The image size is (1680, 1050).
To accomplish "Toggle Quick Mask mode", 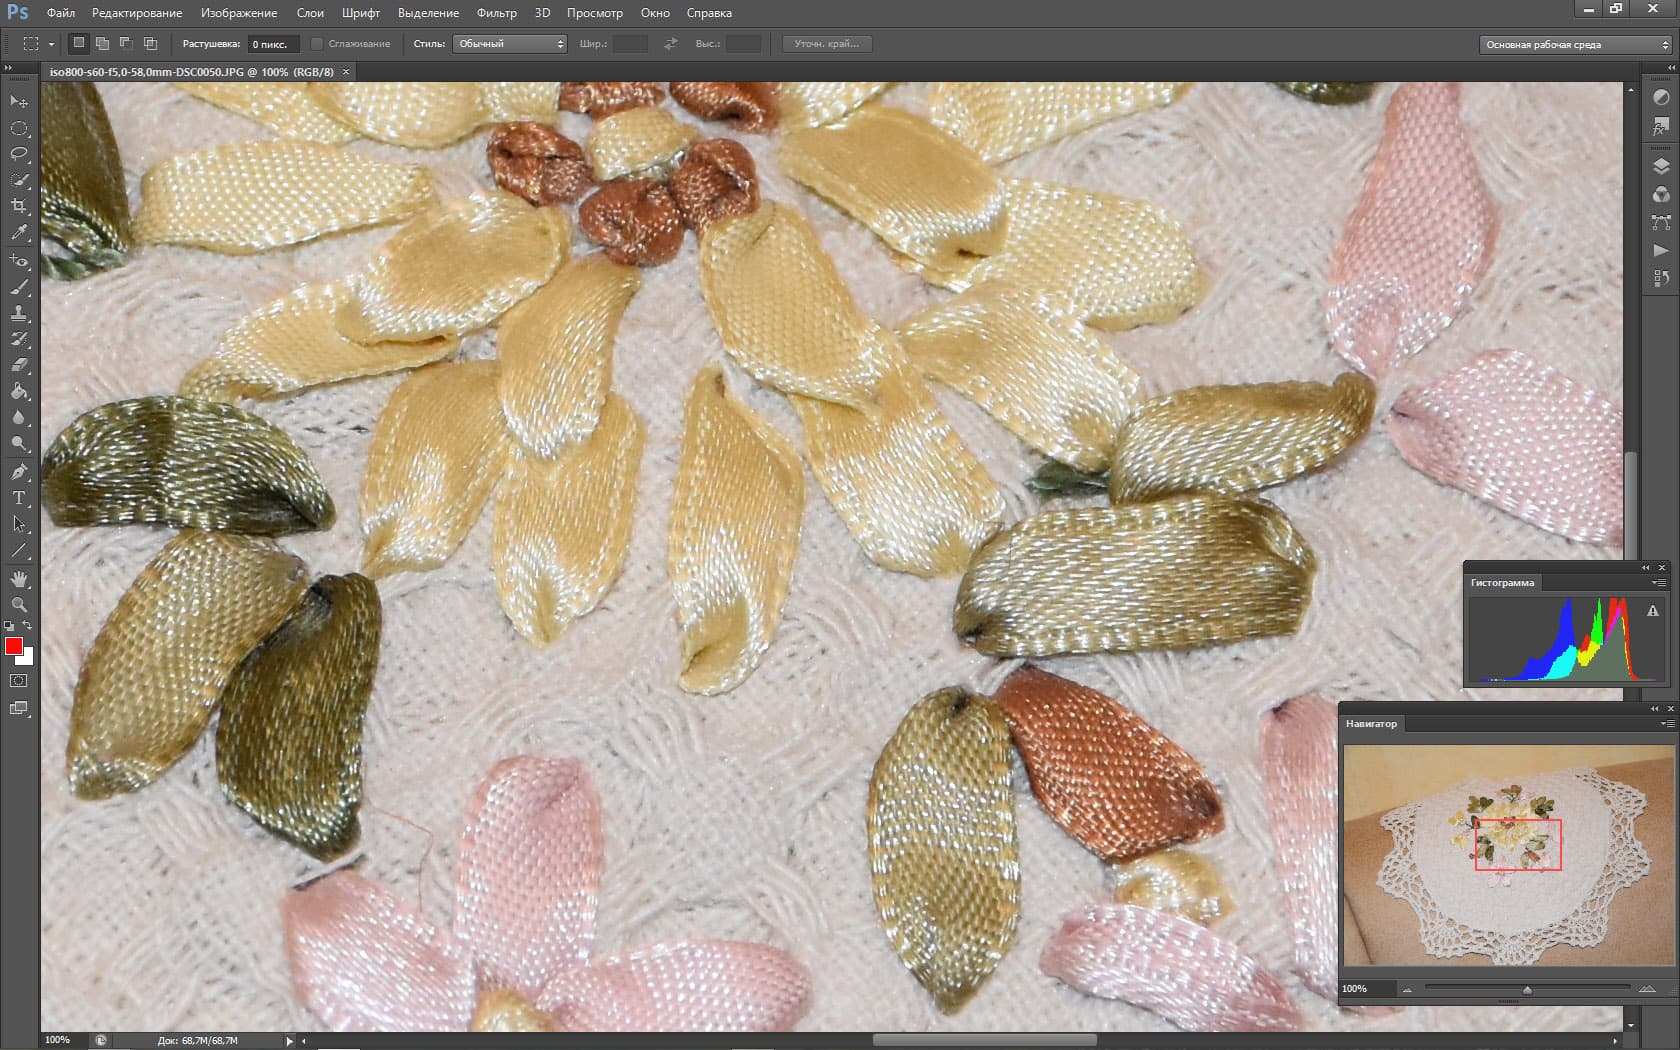I will point(19,681).
